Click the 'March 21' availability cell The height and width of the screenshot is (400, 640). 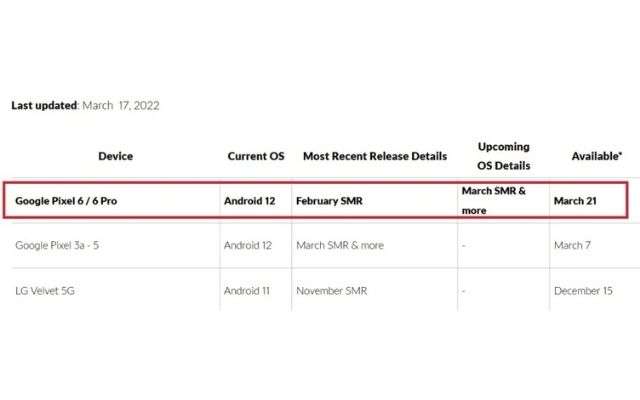point(575,201)
